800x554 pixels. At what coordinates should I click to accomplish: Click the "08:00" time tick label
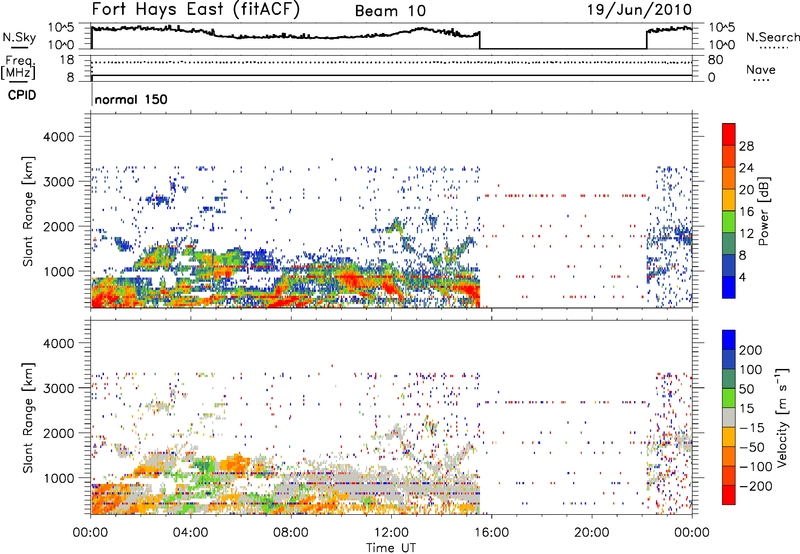[x=291, y=533]
